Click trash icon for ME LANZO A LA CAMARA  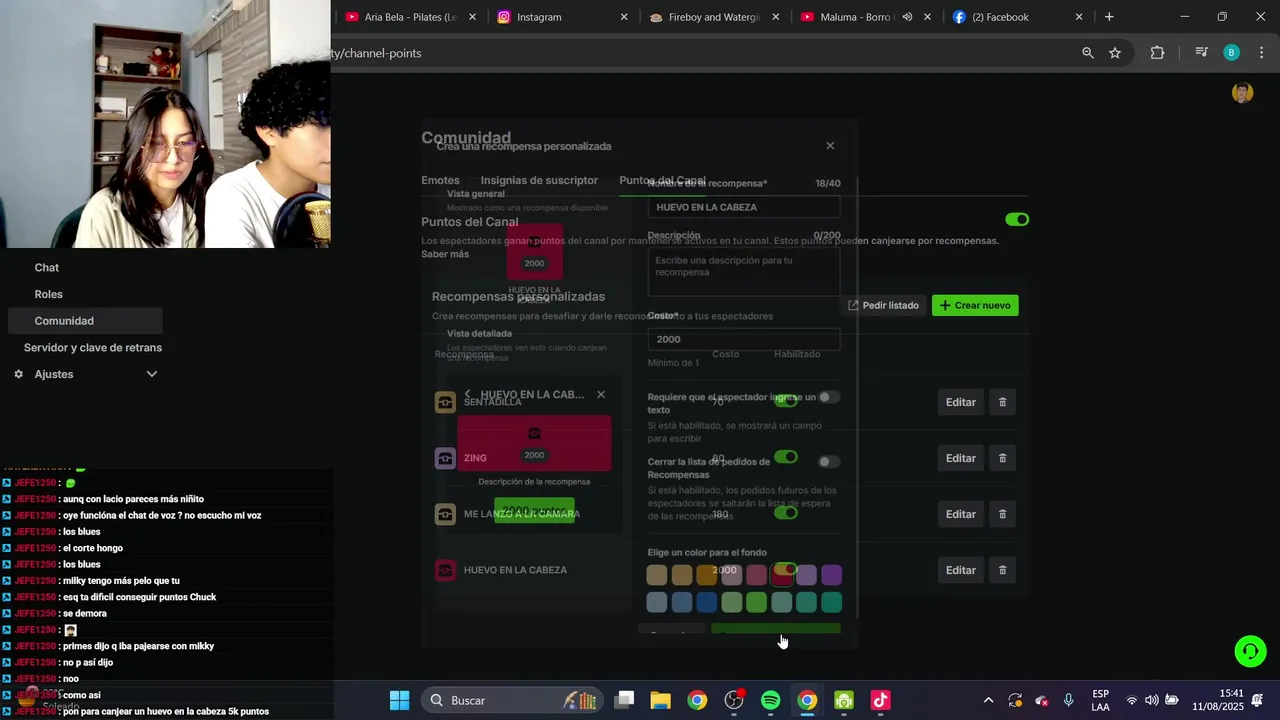[1003, 514]
